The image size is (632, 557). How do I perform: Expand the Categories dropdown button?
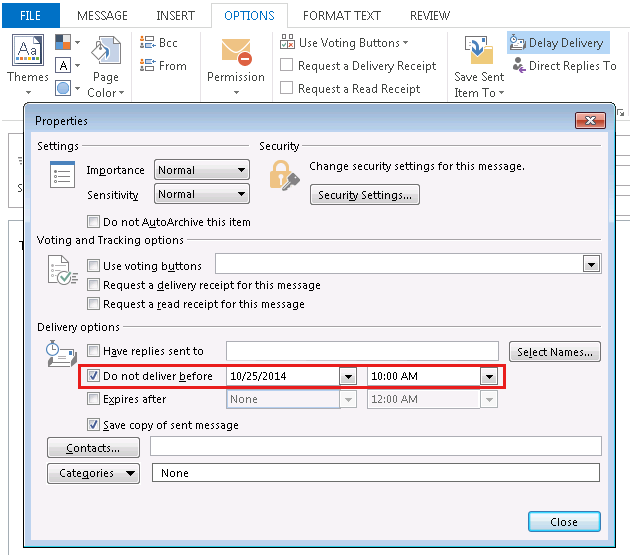(93, 473)
